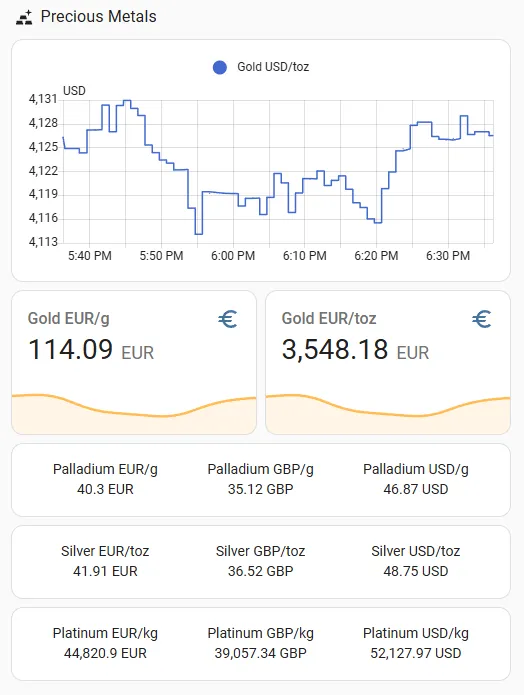The image size is (524, 695).
Task: Click the 6:10 PM axis label
Action: pos(305,256)
